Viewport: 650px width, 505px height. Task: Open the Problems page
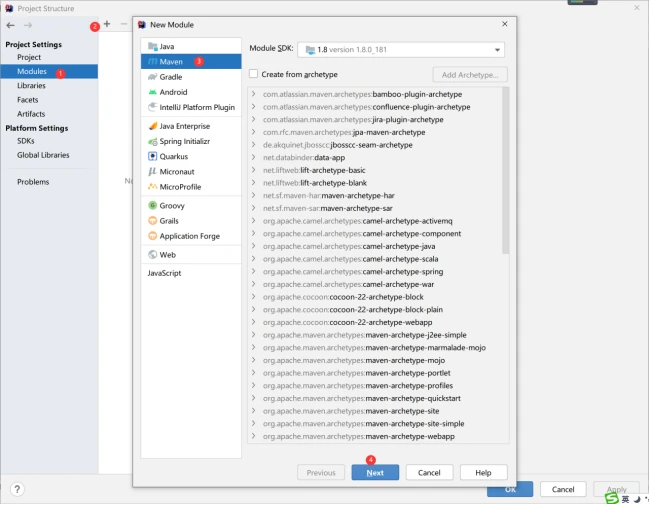click(x=33, y=182)
